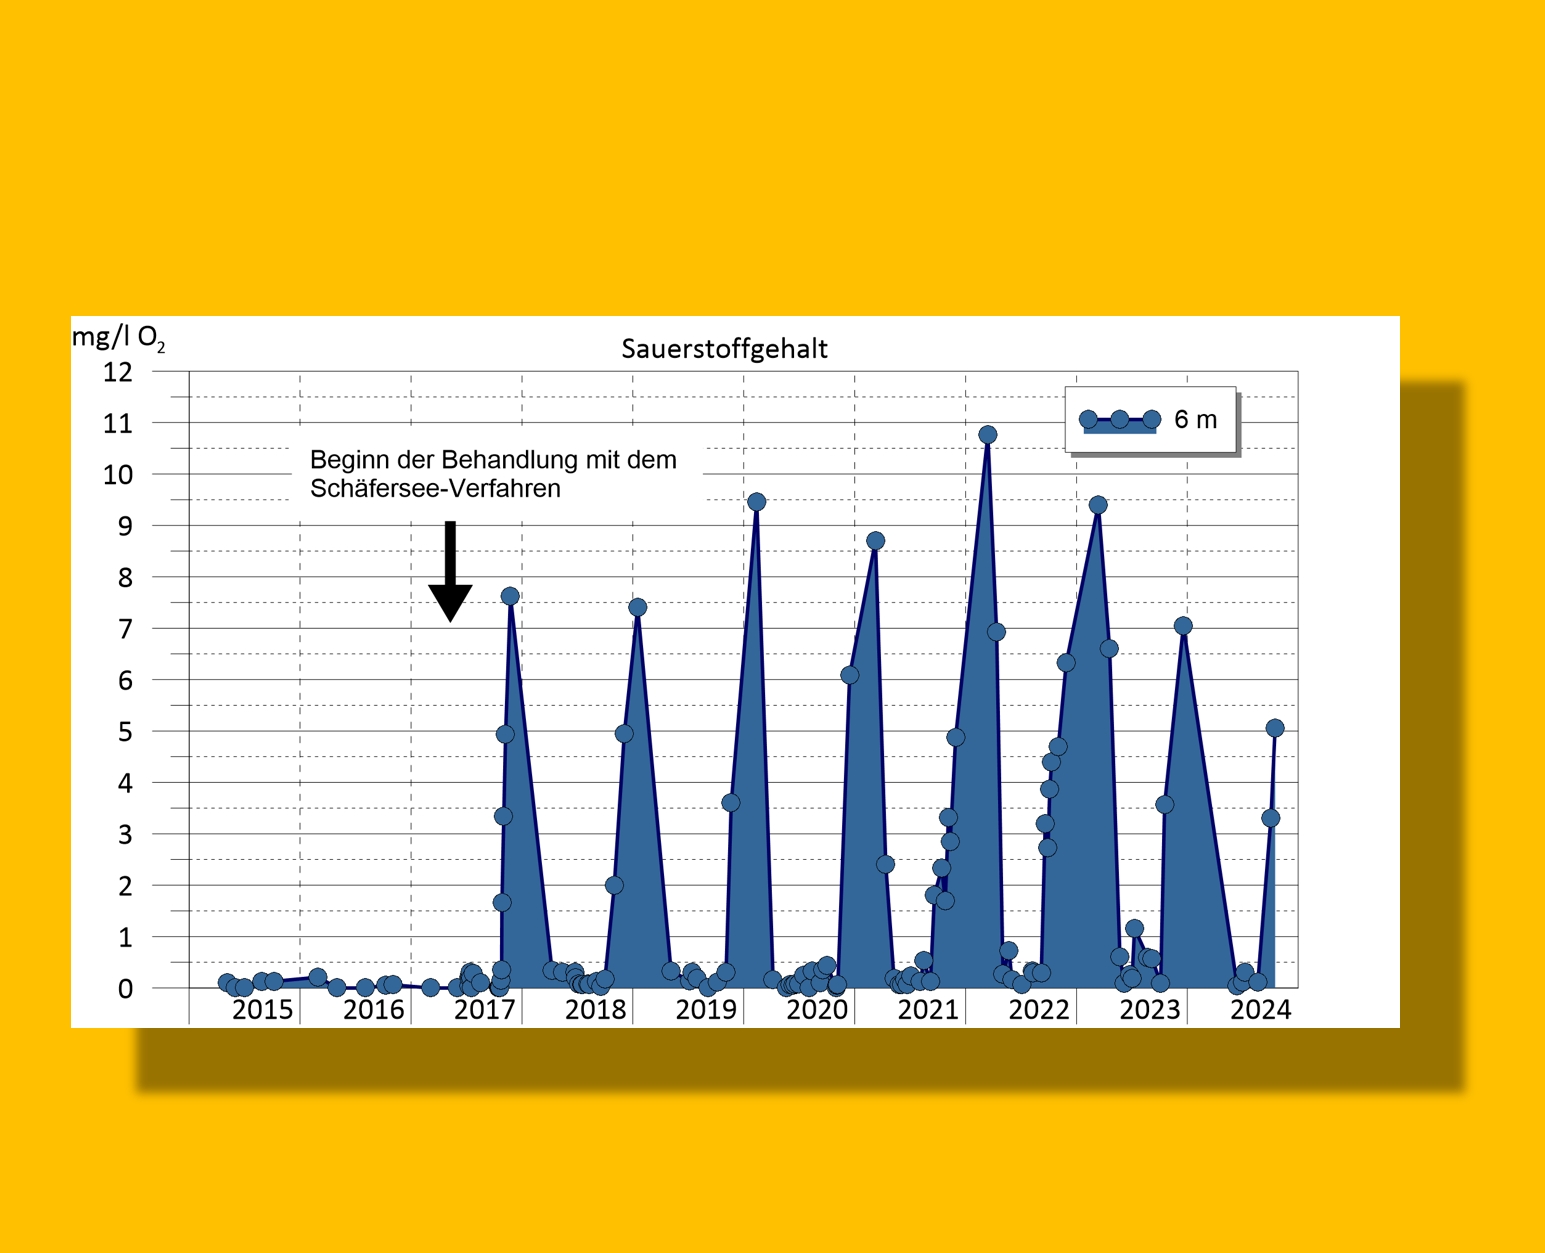Click the 6 m legend text
The width and height of the screenshot is (1545, 1253).
click(1195, 420)
